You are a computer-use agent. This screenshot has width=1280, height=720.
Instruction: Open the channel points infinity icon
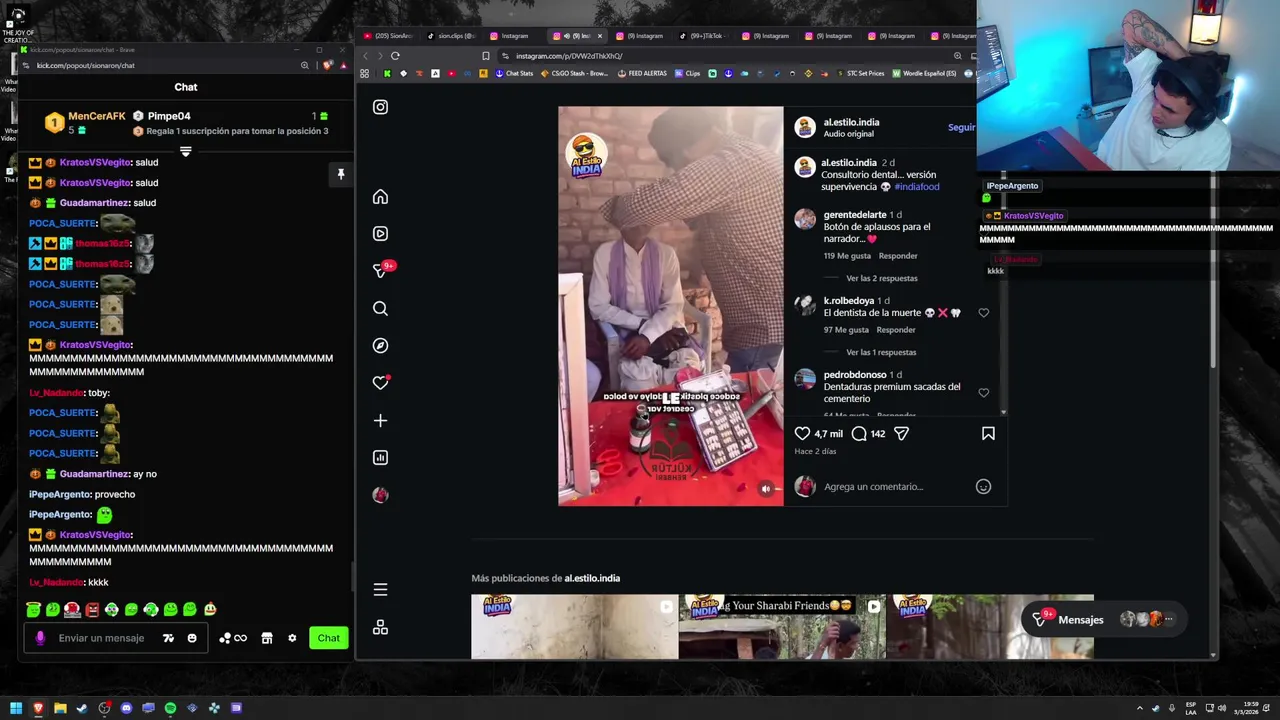point(233,638)
